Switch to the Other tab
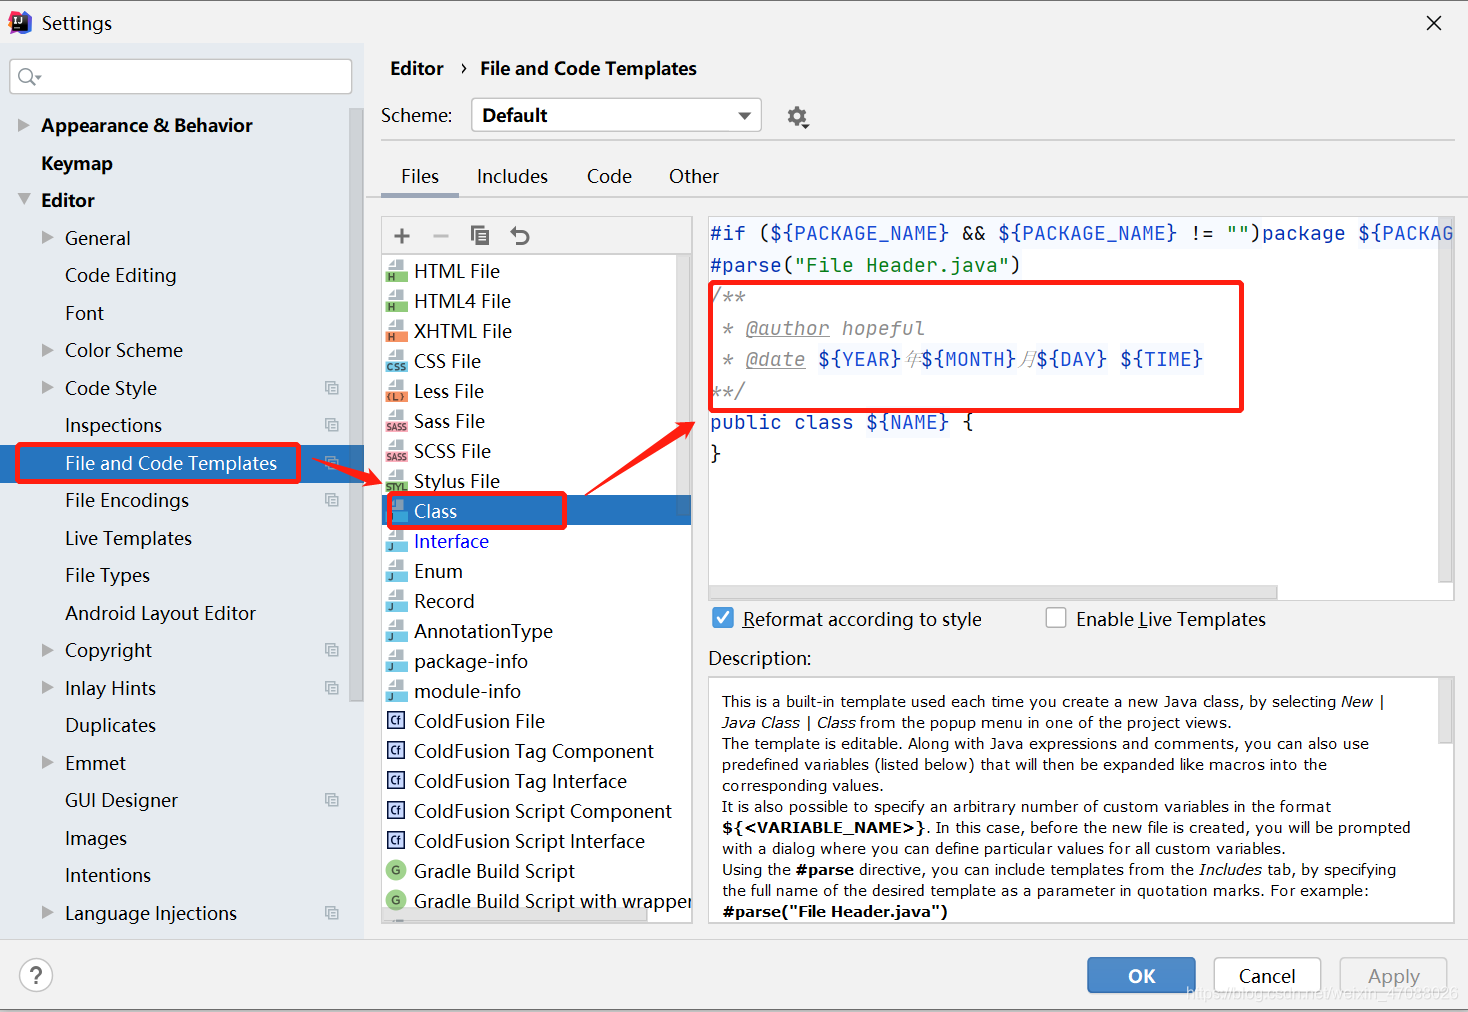1468x1012 pixels. 694,176
